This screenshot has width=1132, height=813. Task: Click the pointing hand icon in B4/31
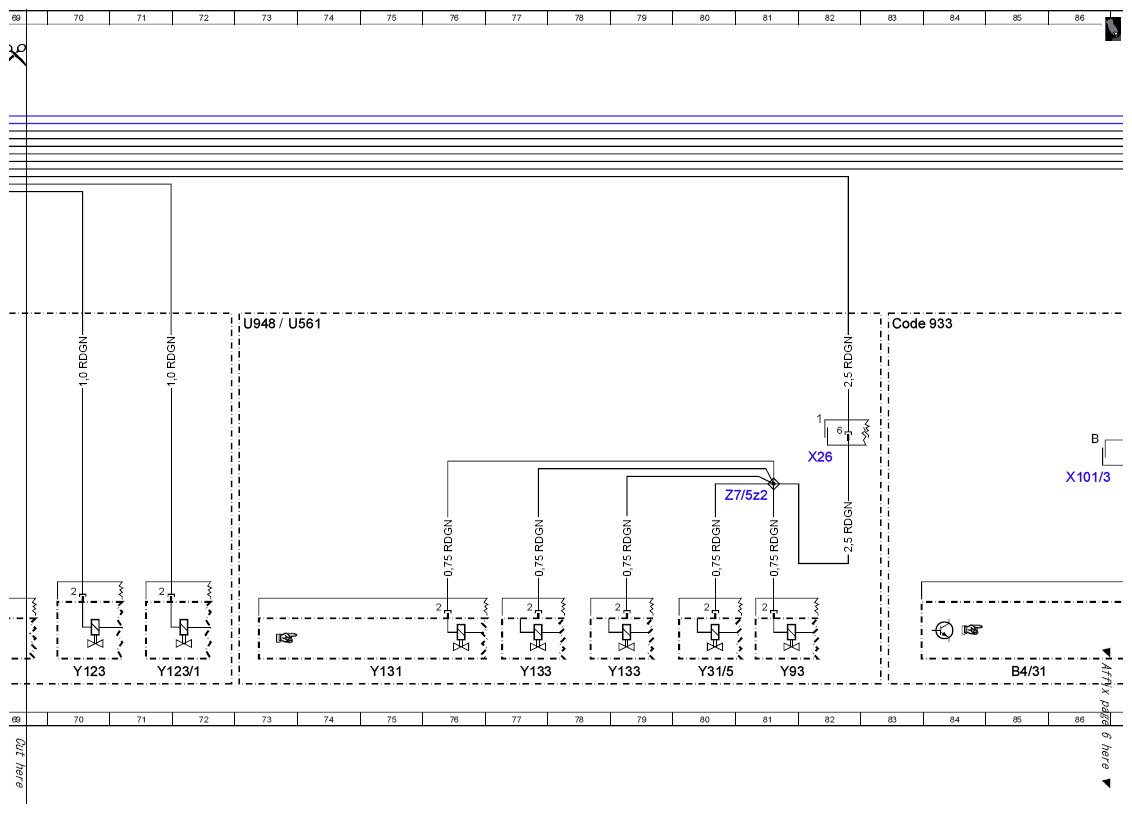tap(972, 630)
